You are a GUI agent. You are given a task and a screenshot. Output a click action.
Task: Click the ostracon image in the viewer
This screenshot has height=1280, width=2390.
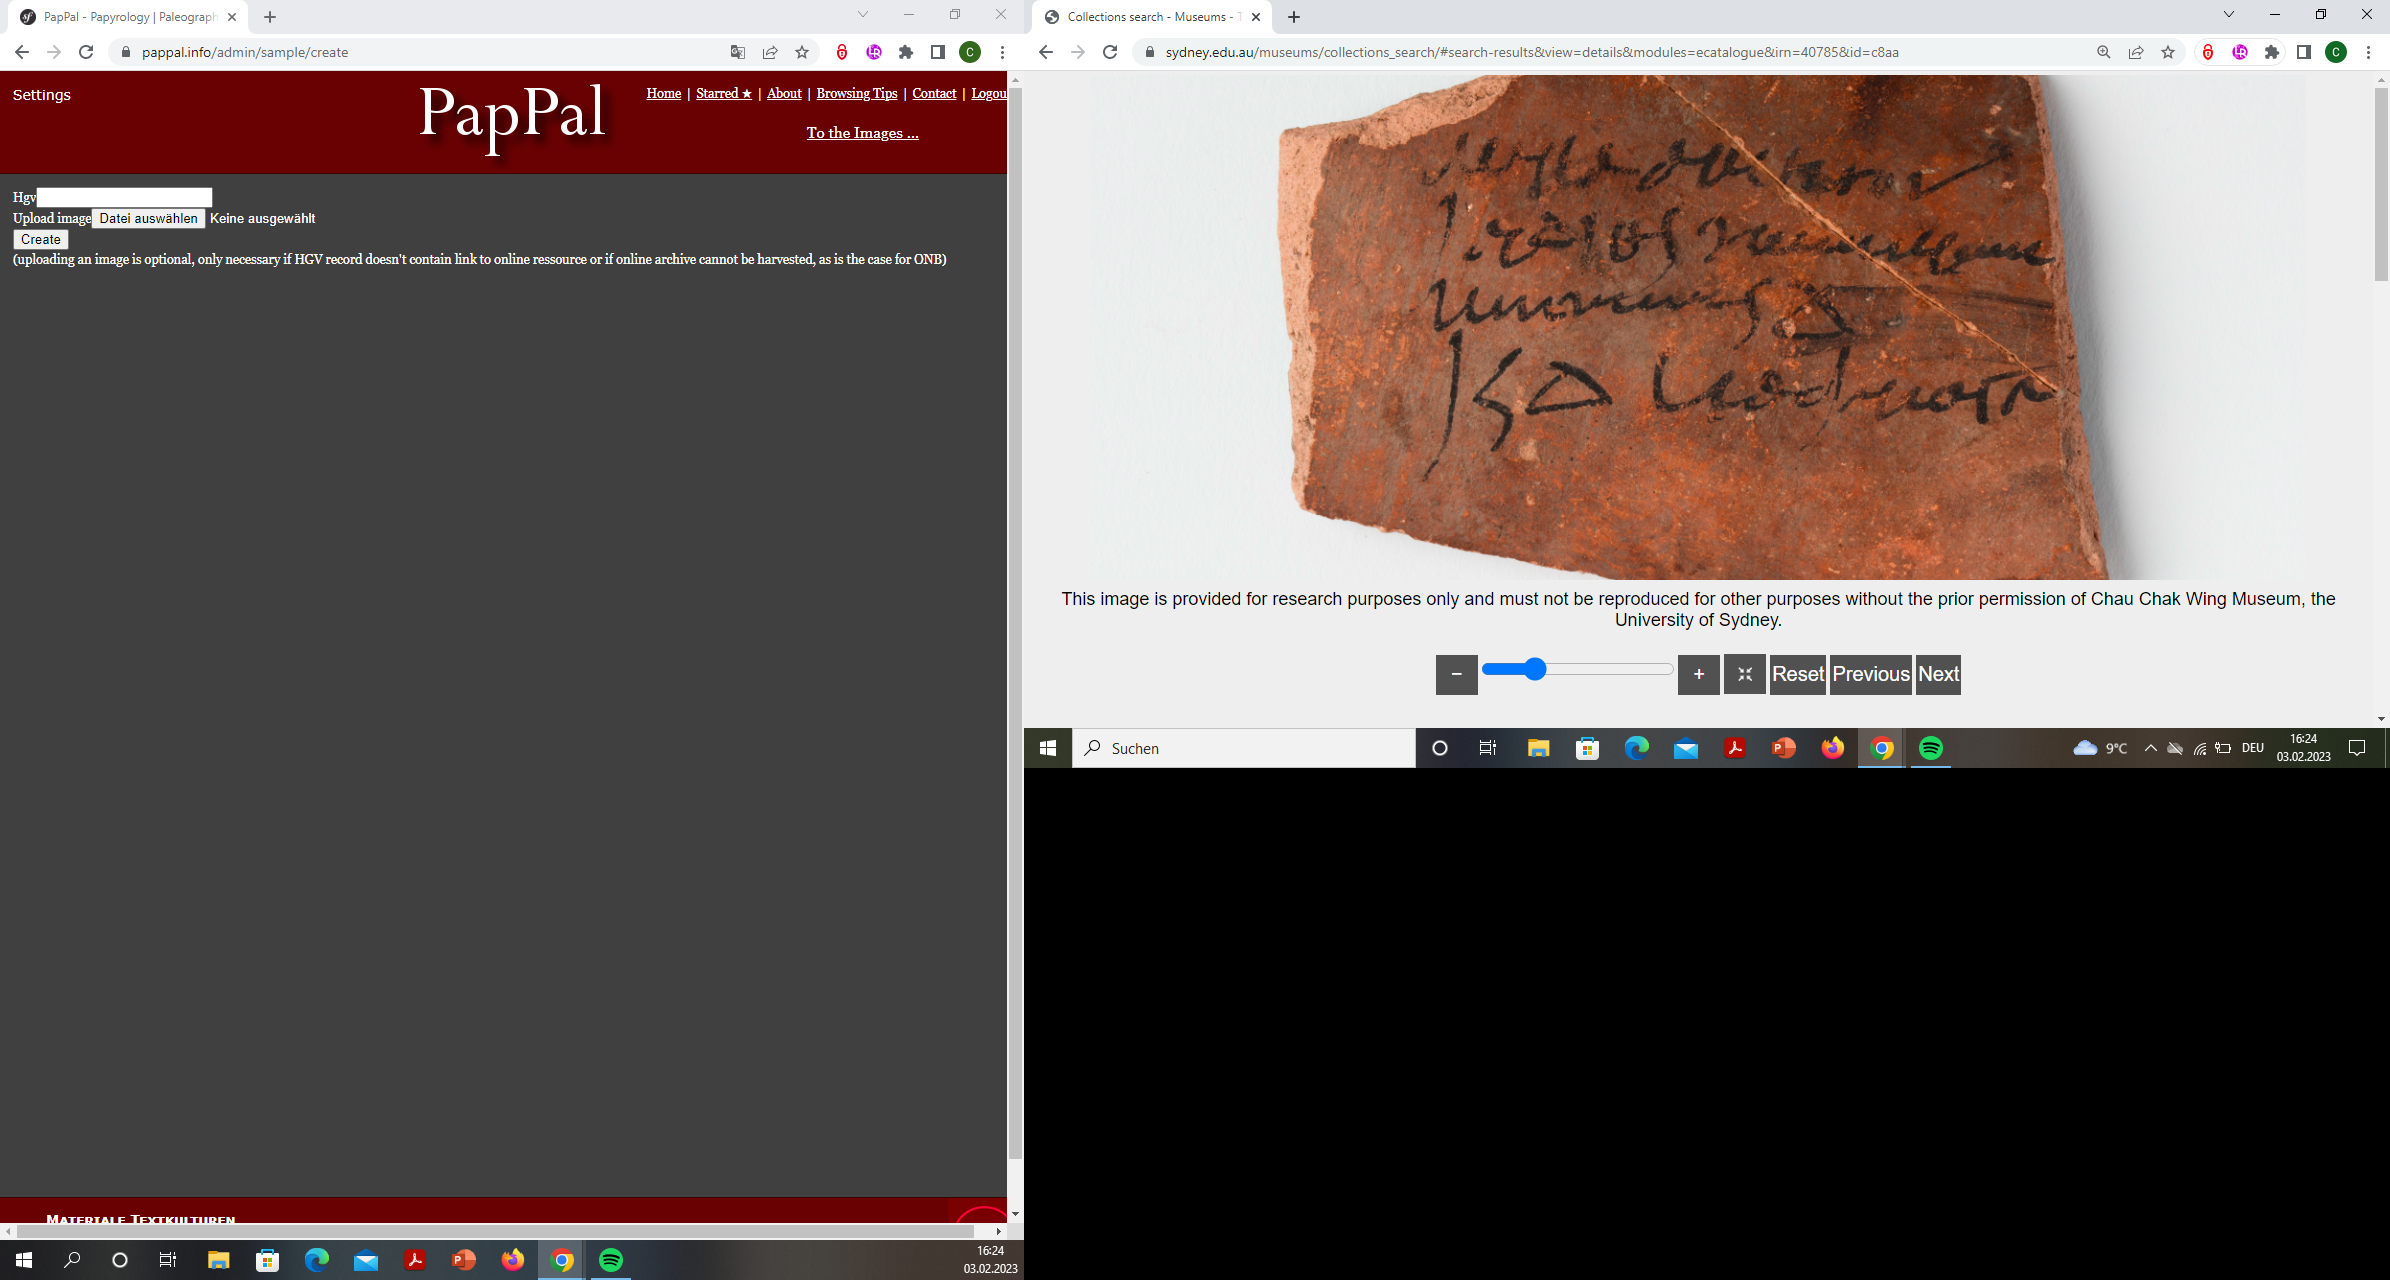pyautogui.click(x=1698, y=327)
